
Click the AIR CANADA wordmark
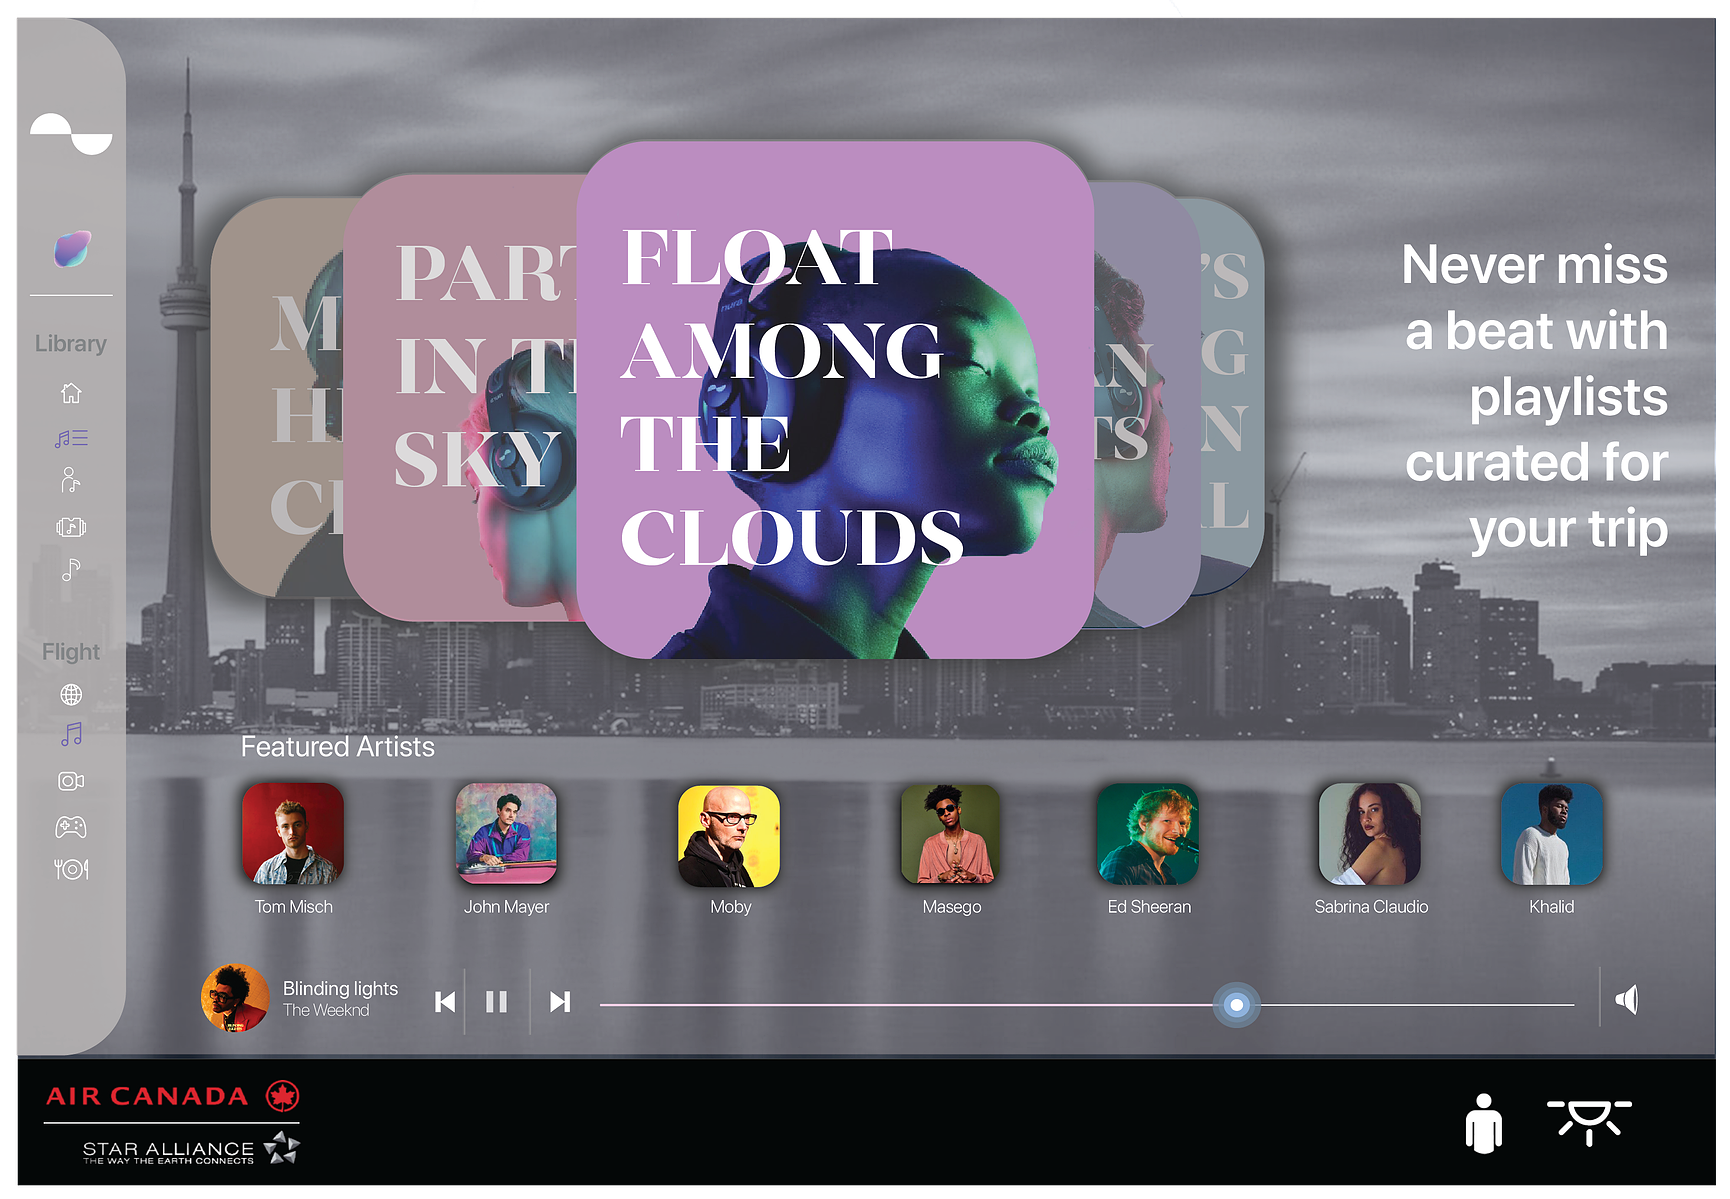pos(147,1096)
